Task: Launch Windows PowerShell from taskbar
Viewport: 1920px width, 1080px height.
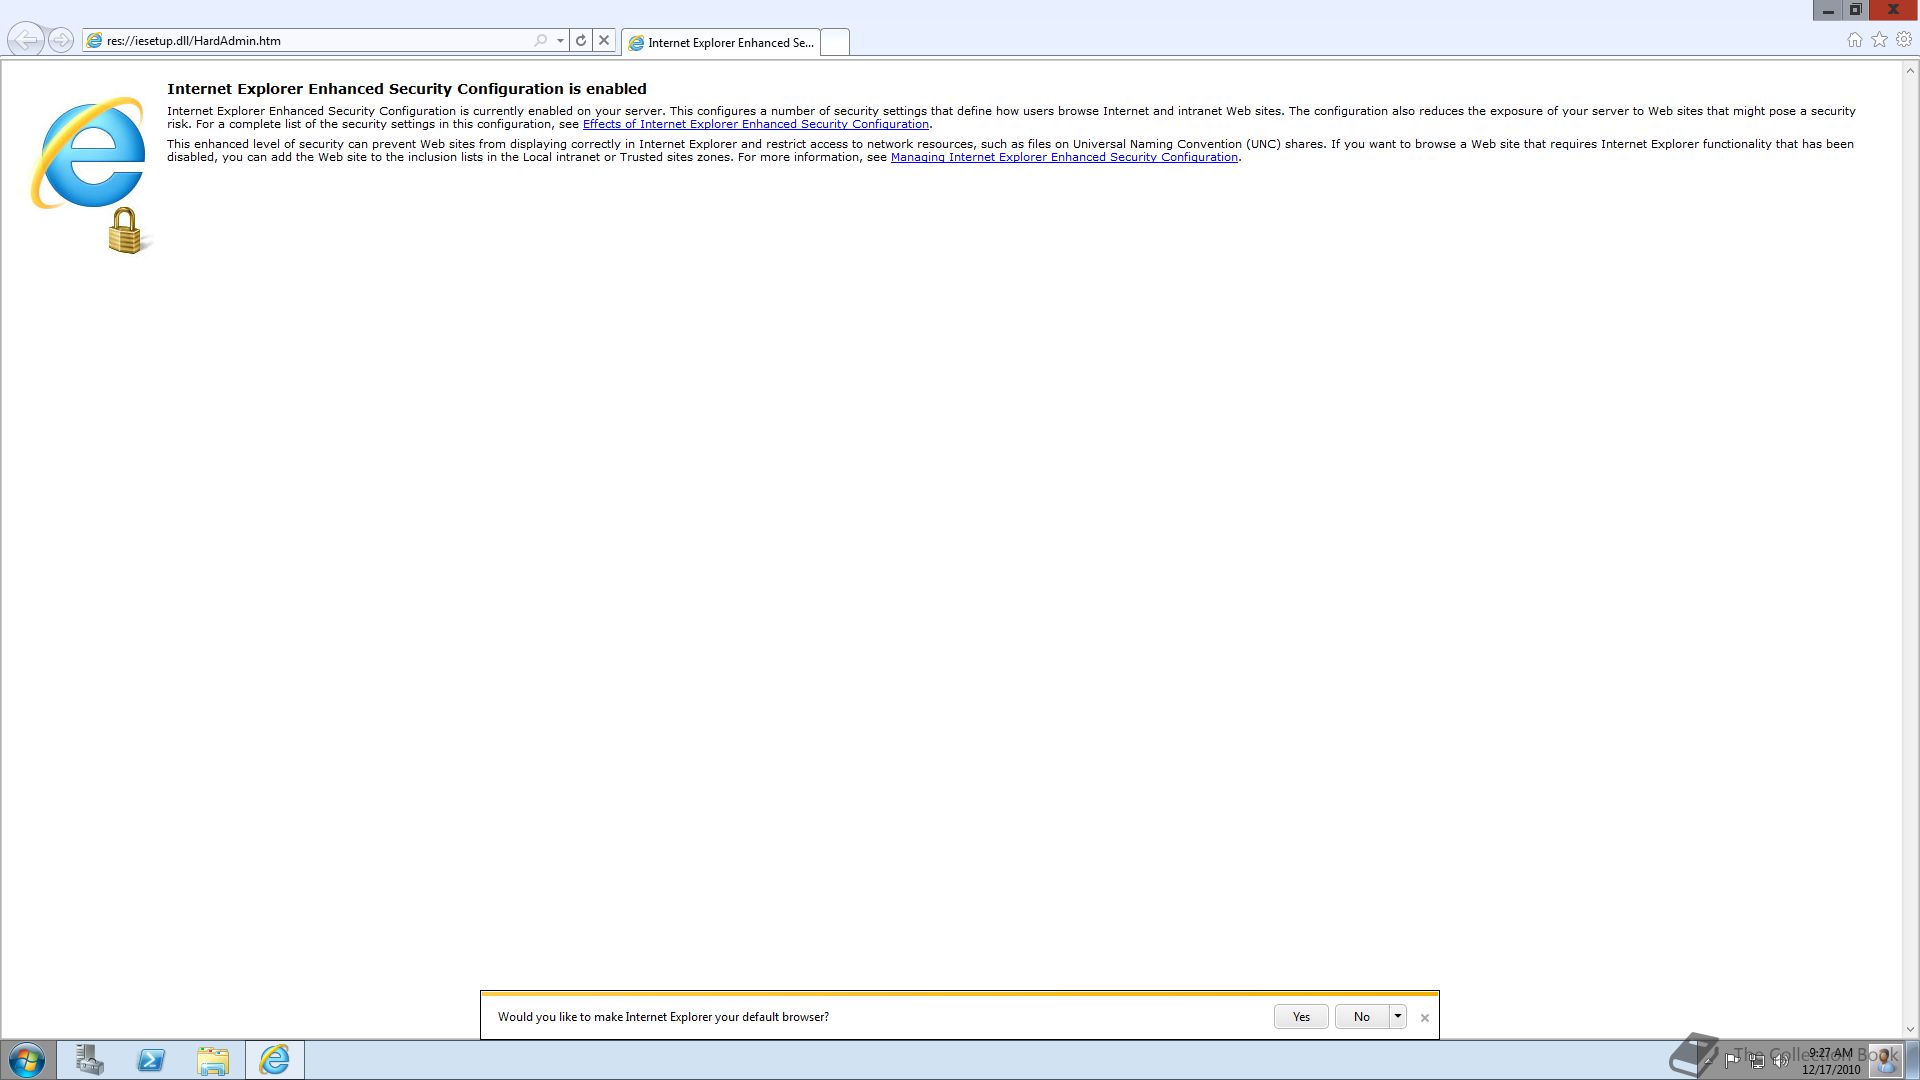Action: (x=151, y=1060)
